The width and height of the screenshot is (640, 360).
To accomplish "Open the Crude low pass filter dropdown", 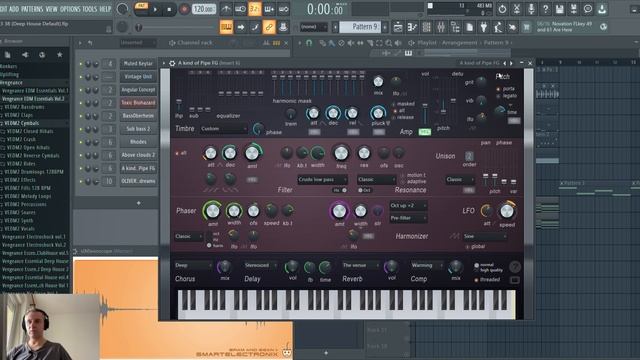I will click(x=322, y=180).
